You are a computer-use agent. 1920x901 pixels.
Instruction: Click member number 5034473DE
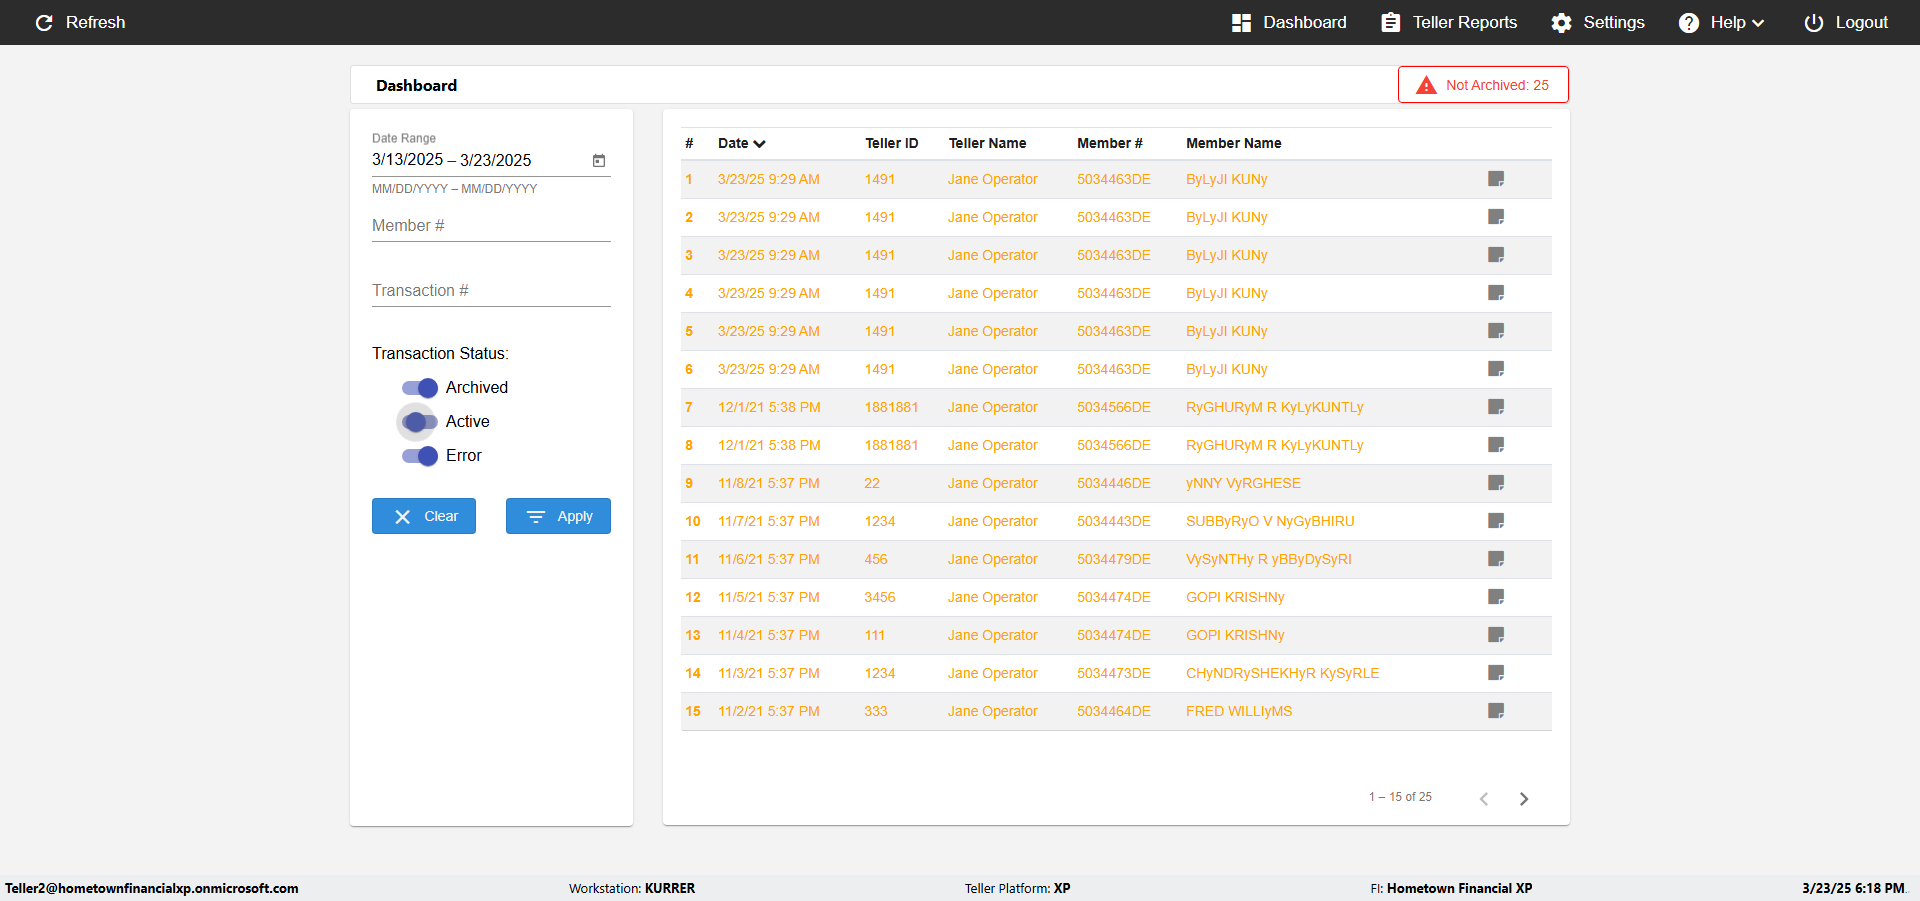(x=1113, y=673)
